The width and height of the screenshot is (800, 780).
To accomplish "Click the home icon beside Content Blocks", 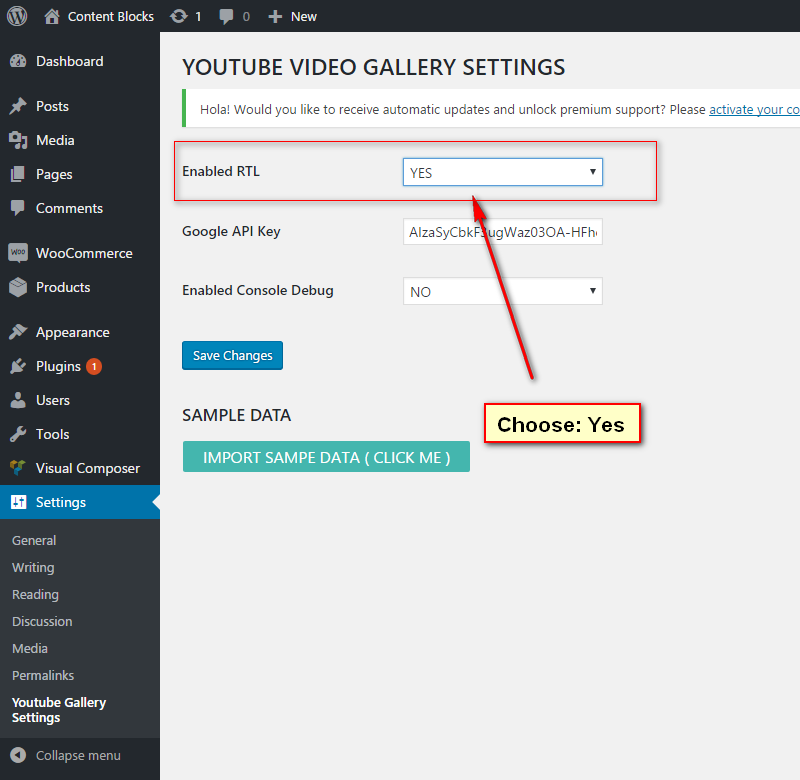I will coord(52,16).
